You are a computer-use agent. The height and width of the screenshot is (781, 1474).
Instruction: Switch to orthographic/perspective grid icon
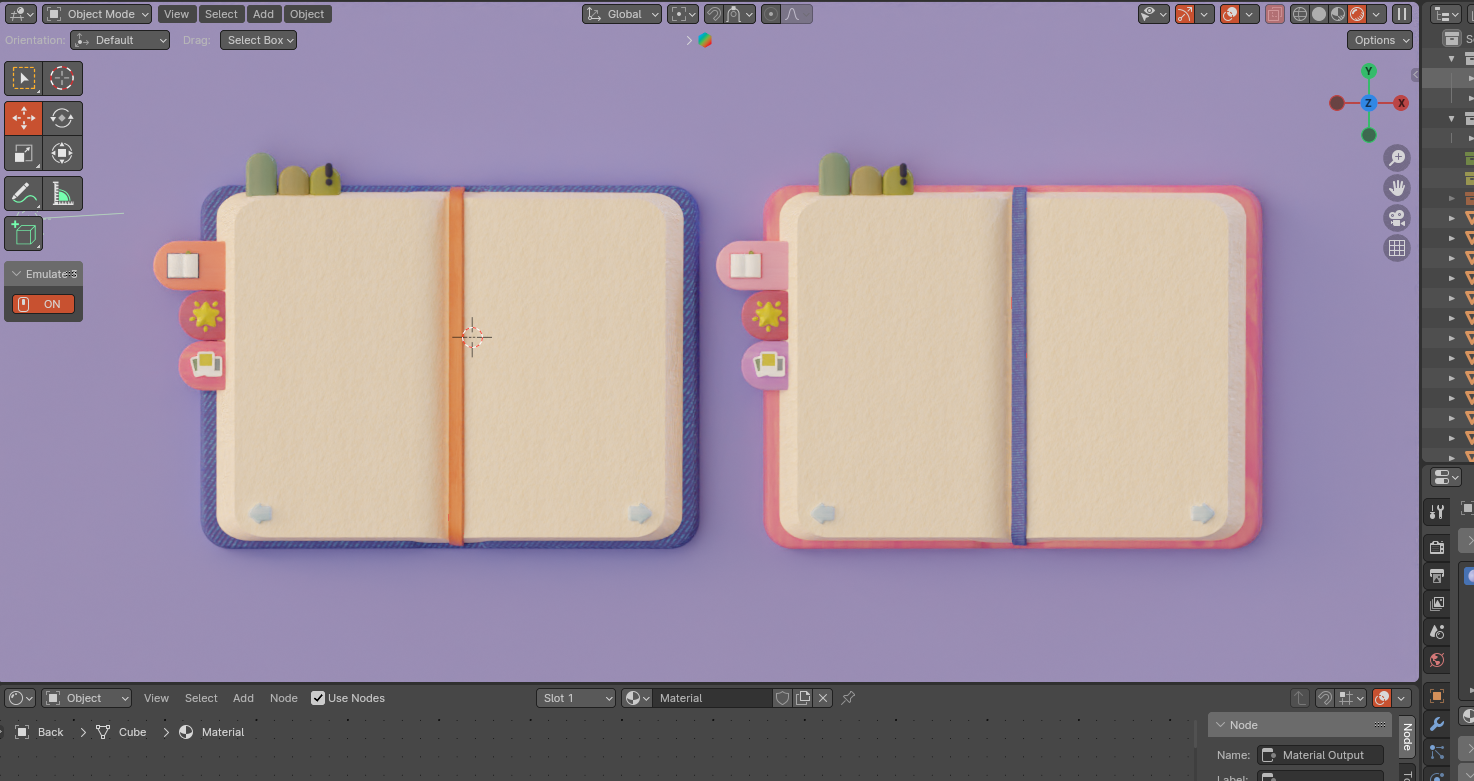click(1396, 248)
